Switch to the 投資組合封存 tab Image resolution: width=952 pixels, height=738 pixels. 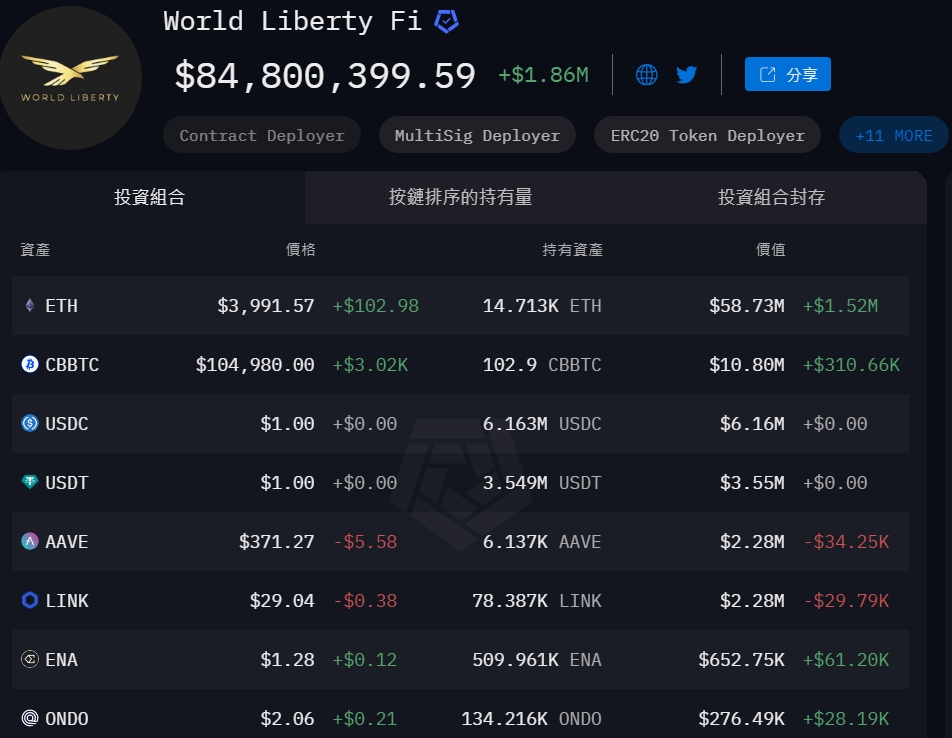(x=772, y=197)
